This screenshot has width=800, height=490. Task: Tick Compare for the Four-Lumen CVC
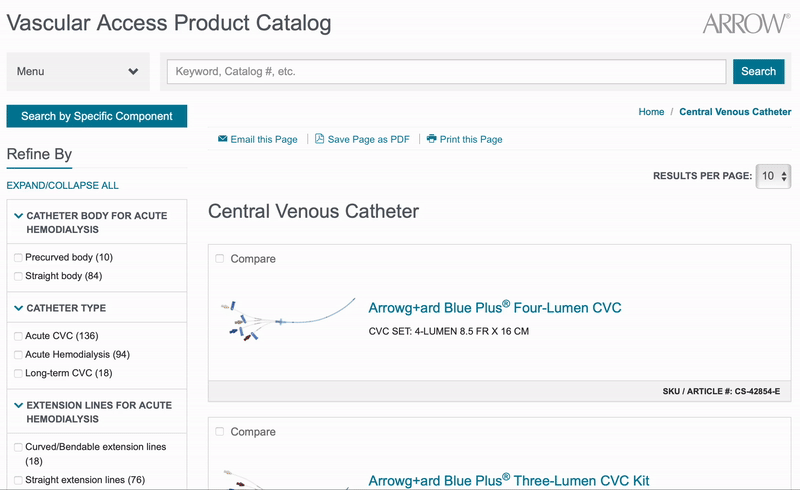pos(219,258)
